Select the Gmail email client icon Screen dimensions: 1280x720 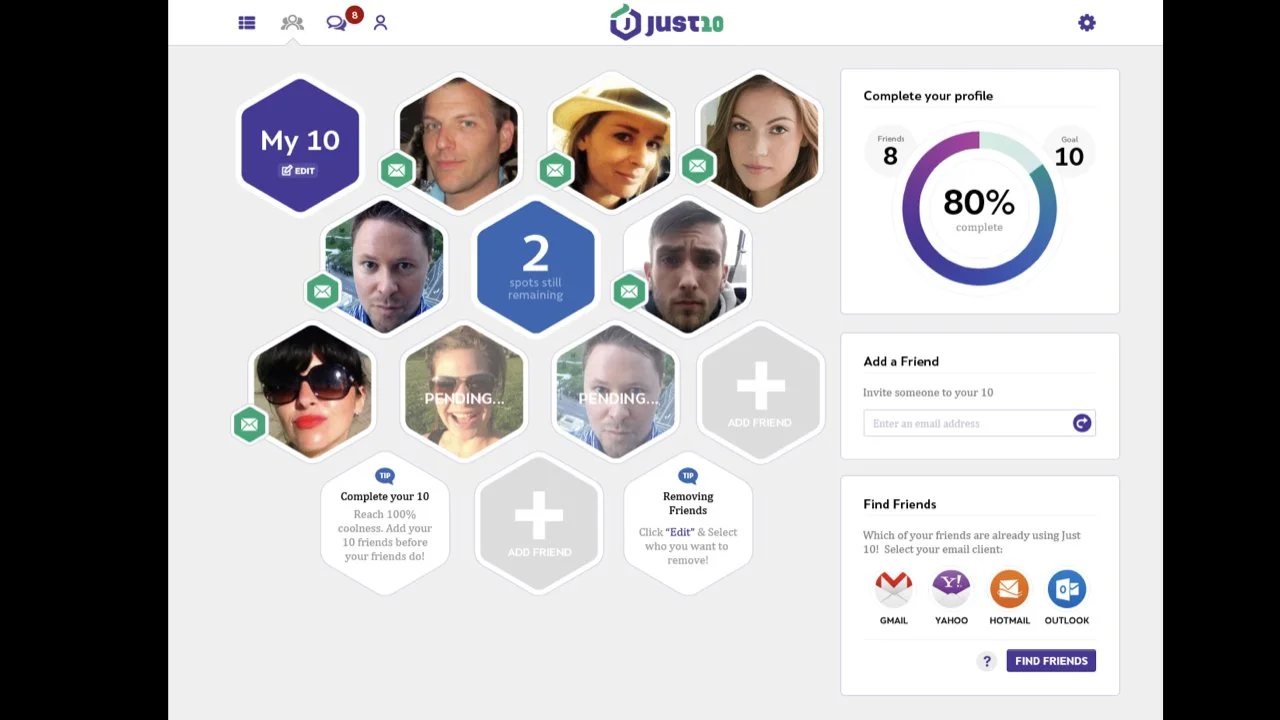[894, 589]
